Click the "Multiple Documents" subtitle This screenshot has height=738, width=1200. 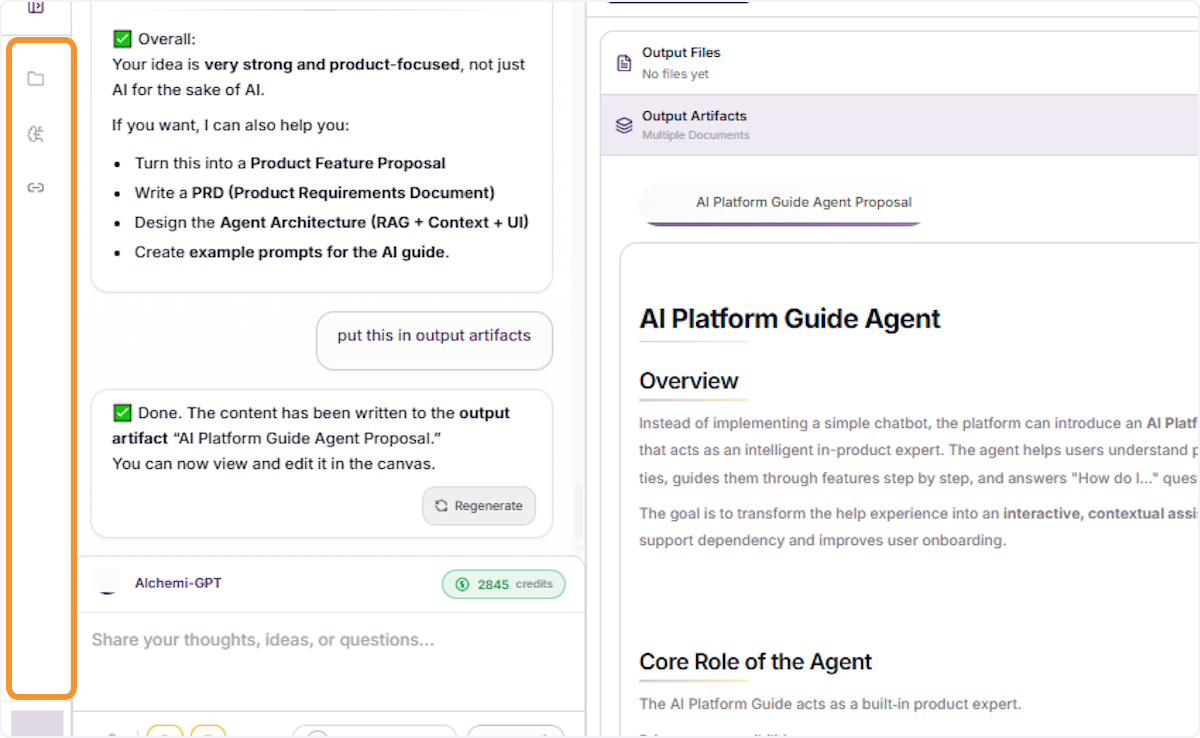(x=696, y=135)
